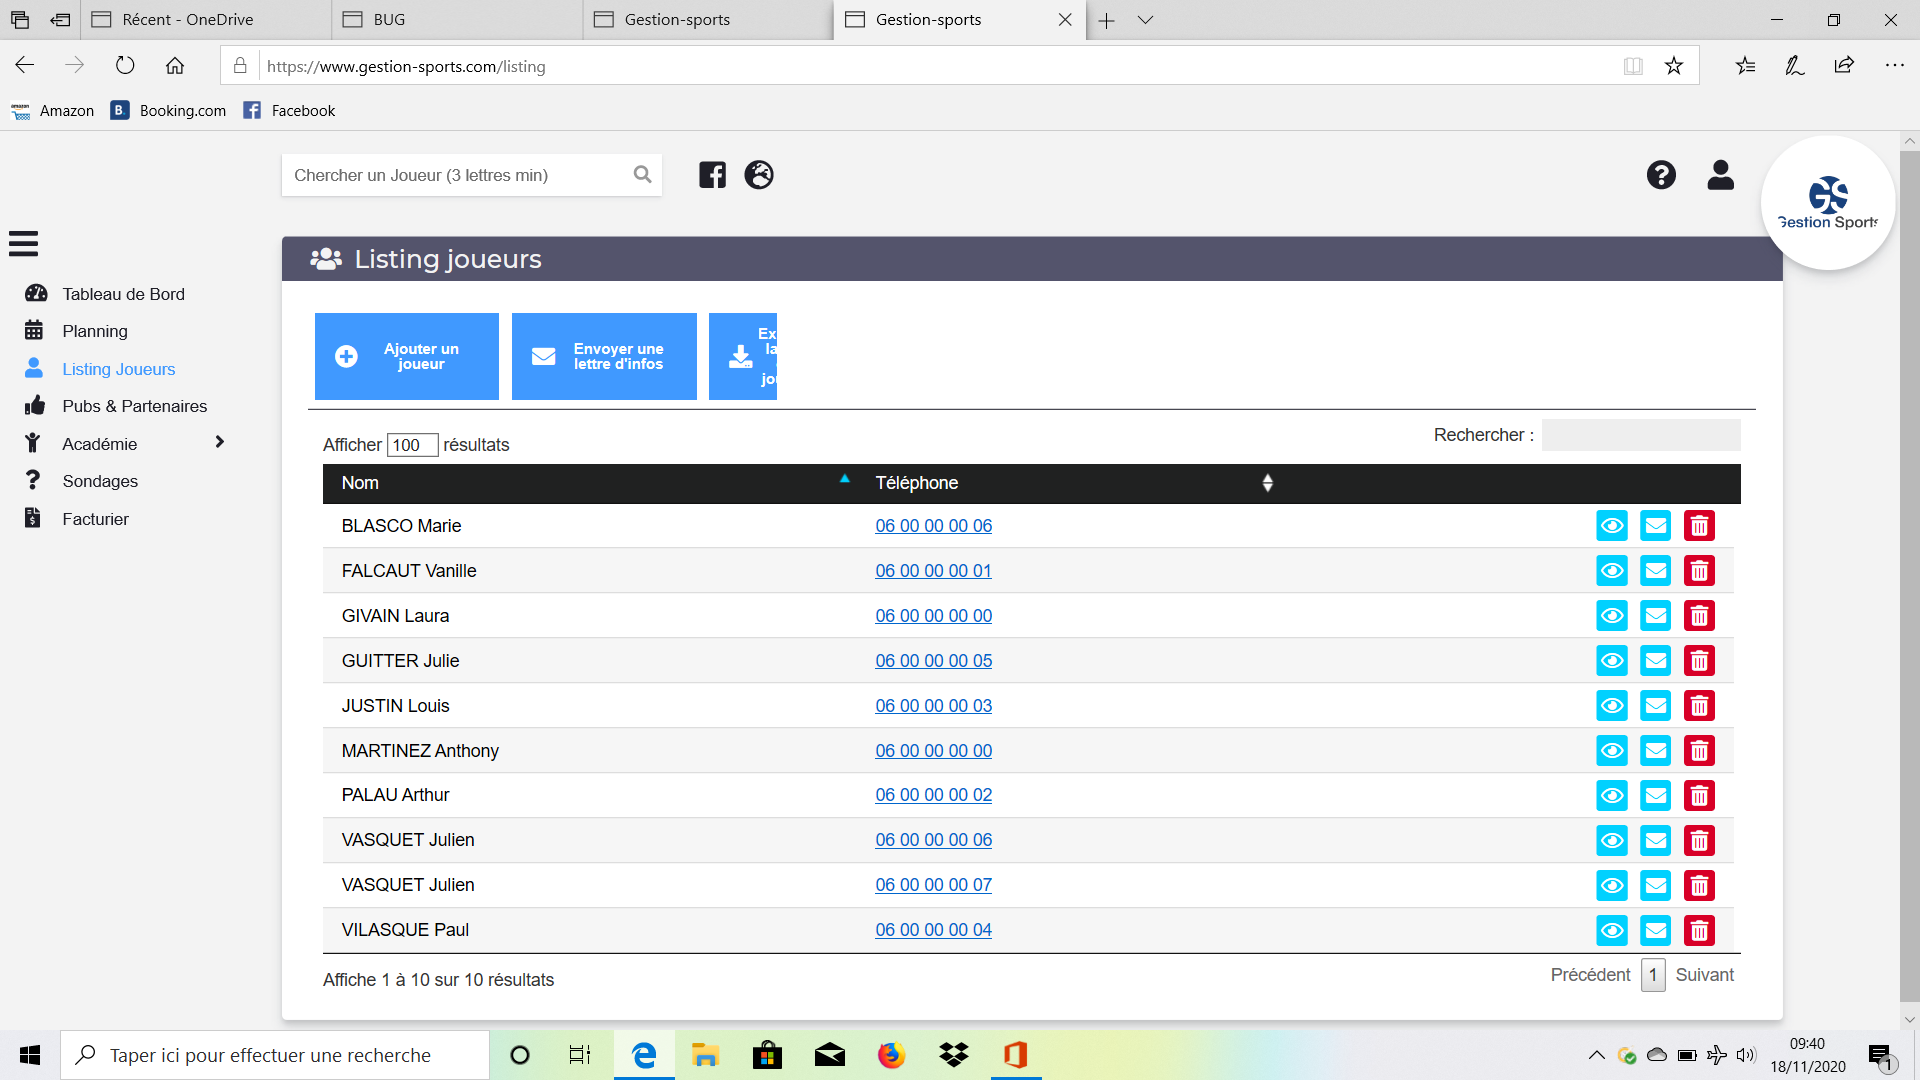Open the help question mark icon
Viewport: 1920px width, 1080px height.
click(1661, 175)
